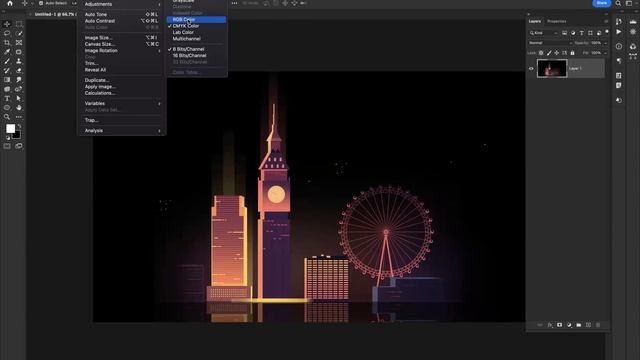Select the Gradient tool
Image resolution: width=640 pixels, height=360 pixels.
point(7,80)
